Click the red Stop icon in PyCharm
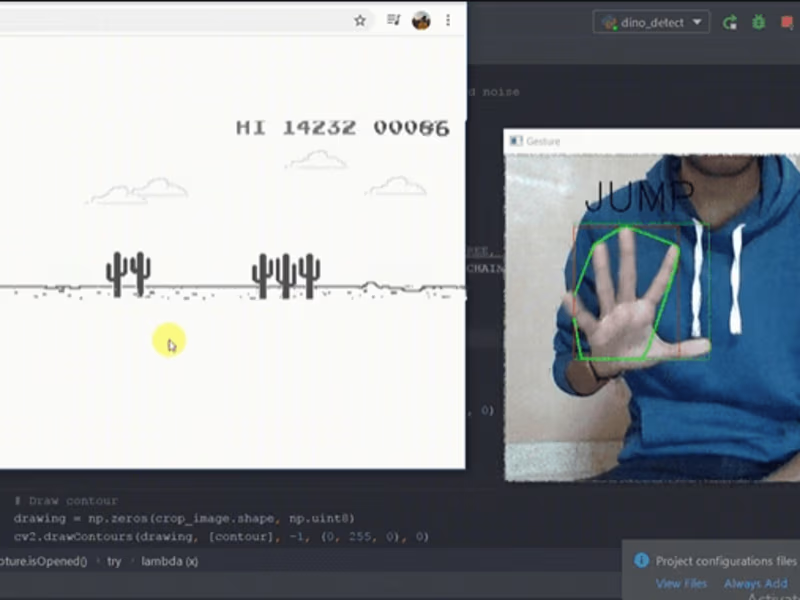 [787, 22]
